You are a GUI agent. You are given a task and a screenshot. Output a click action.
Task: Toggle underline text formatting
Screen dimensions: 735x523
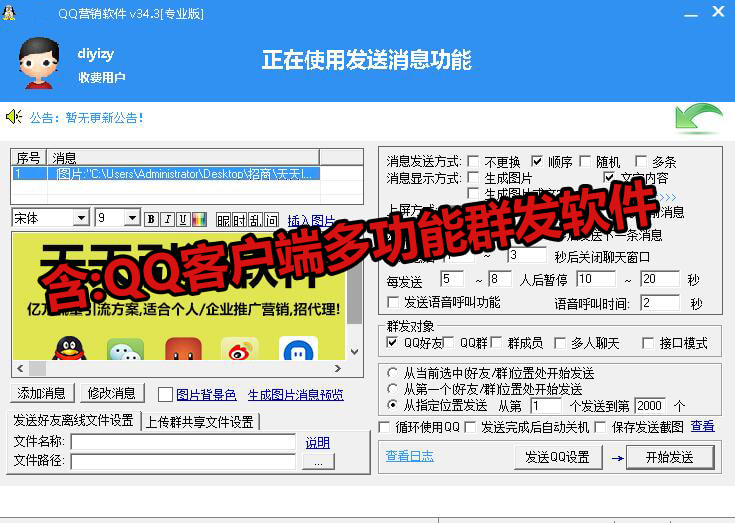[183, 219]
